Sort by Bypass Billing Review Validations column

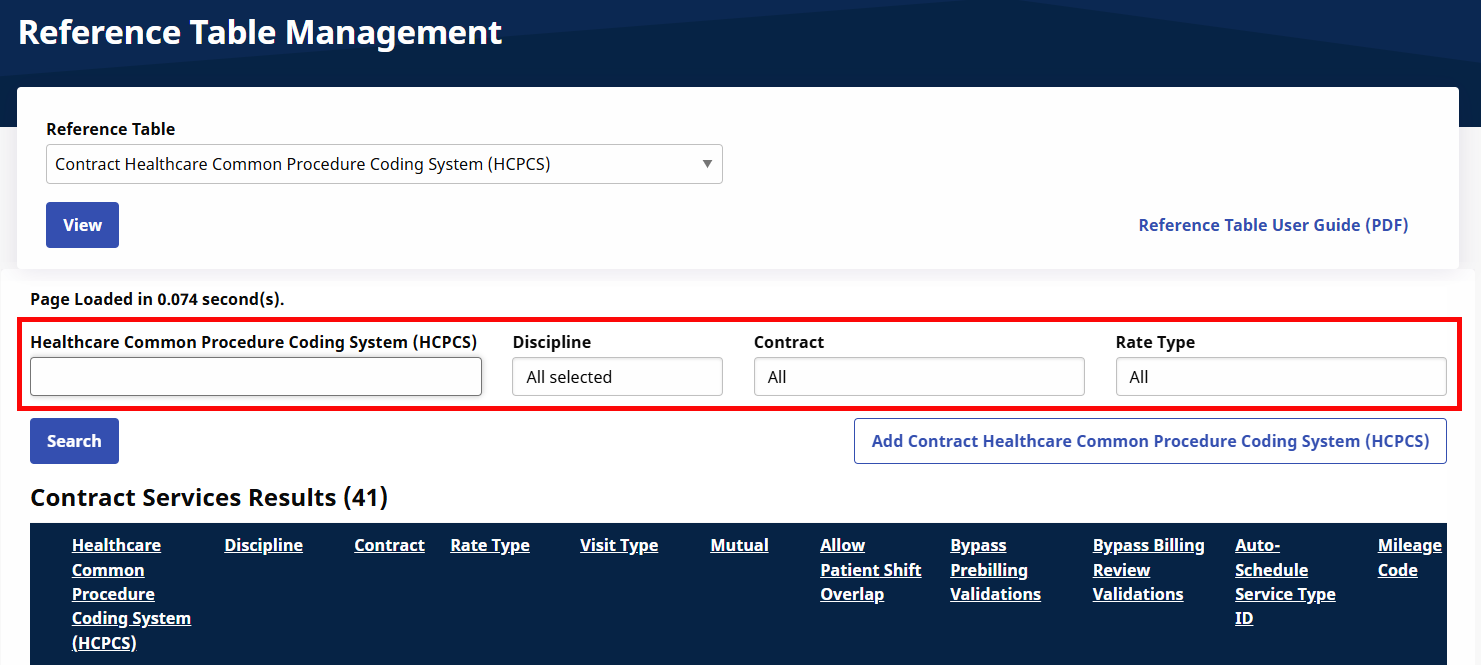(1148, 569)
